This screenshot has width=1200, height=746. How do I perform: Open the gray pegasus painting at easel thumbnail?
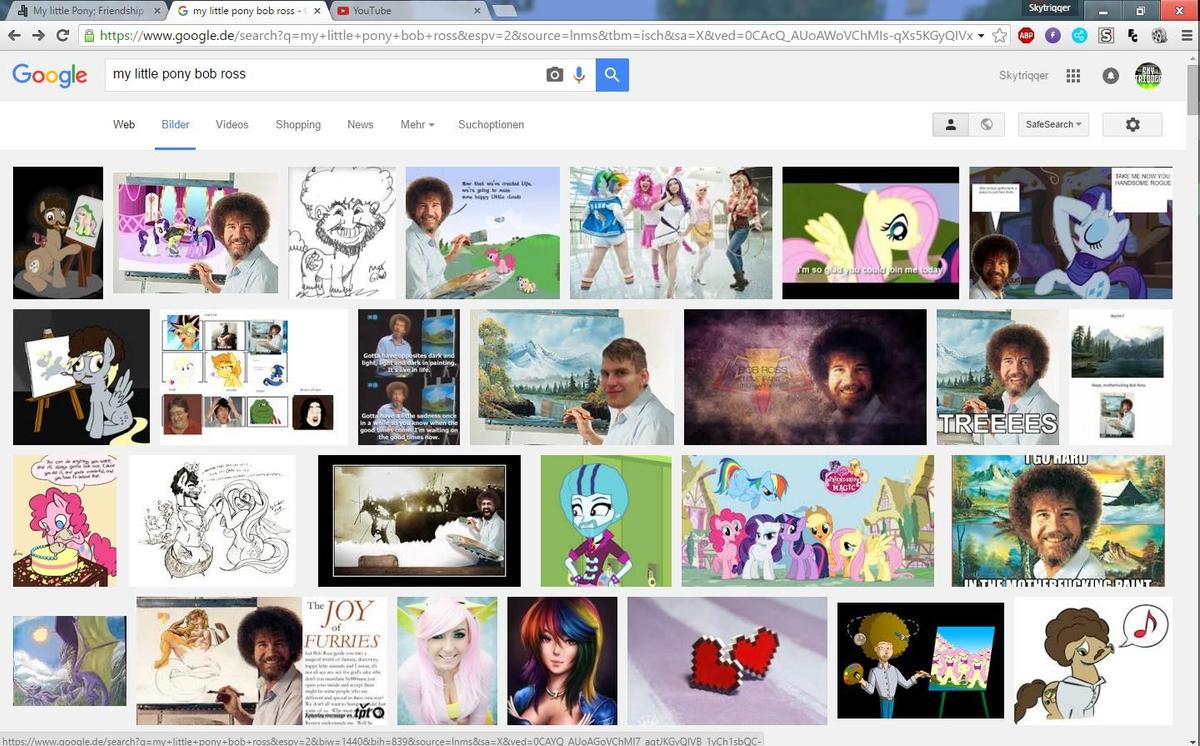pyautogui.click(x=81, y=377)
